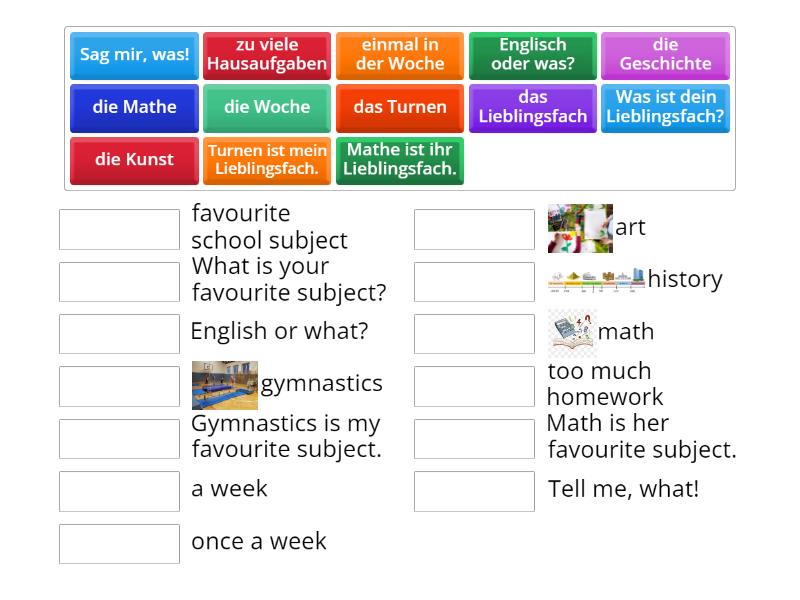Pick the red 'die Kunst' tile
This screenshot has width=800, height=600.
tap(134, 161)
